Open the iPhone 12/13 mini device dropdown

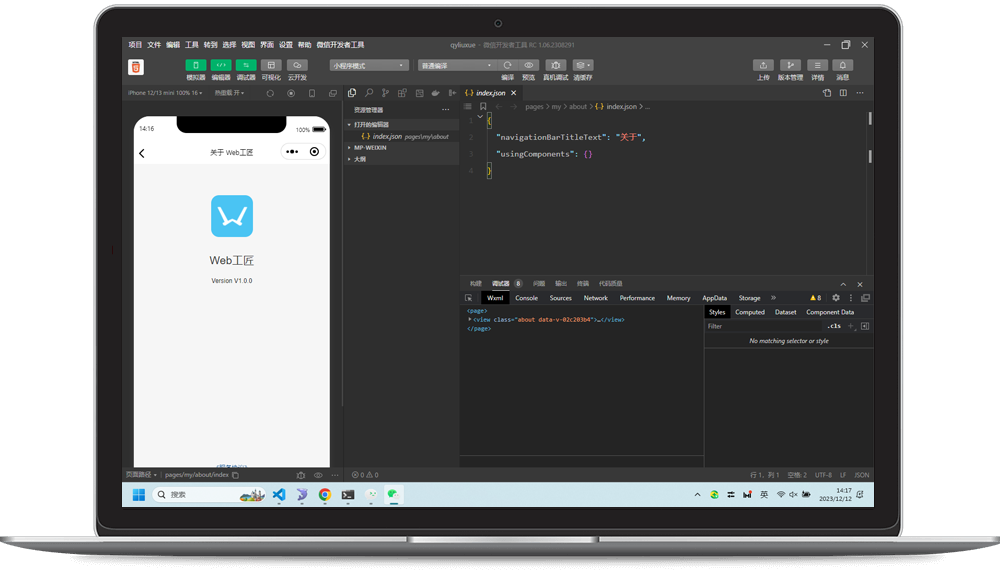165,93
